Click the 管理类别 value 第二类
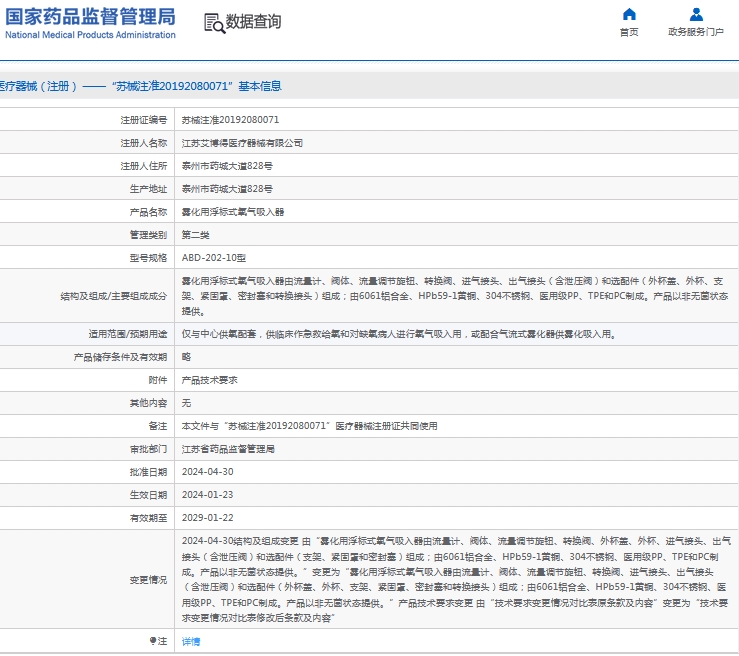Viewport: 739px width, 656px height. click(x=196, y=235)
